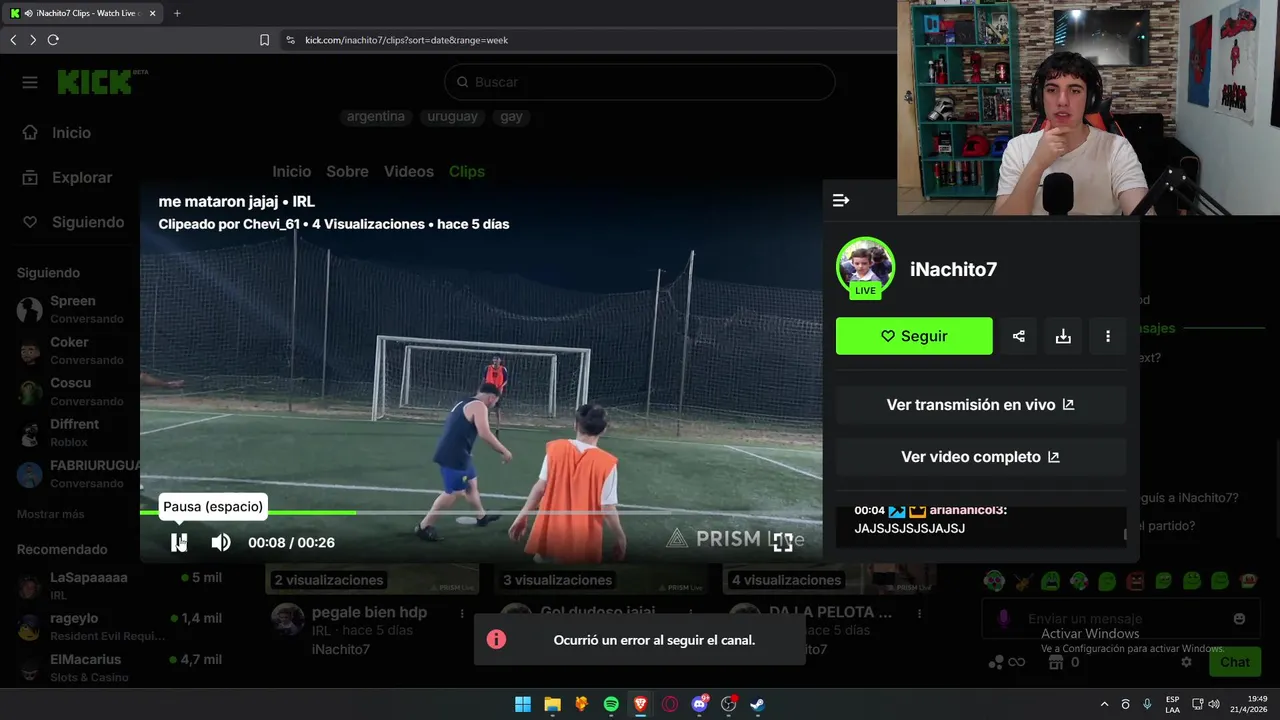Viewport: 1280px width, 720px height.
Task: Click the green KICK logo
Action: [95, 82]
